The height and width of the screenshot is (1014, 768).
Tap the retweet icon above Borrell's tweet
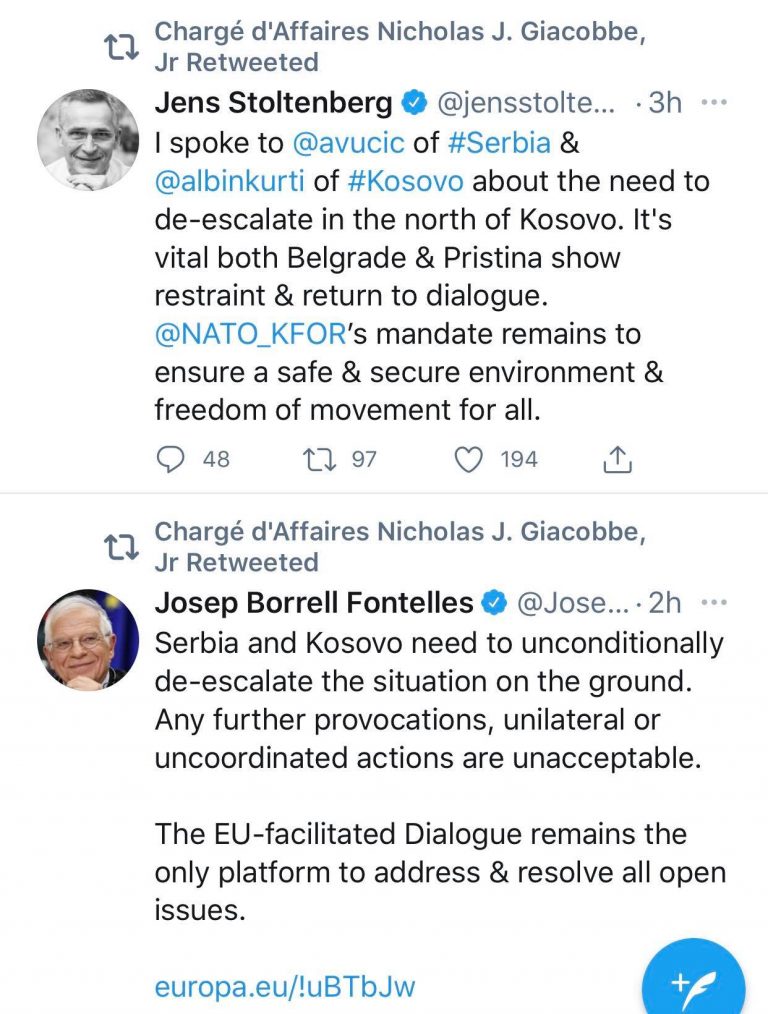tap(123, 546)
